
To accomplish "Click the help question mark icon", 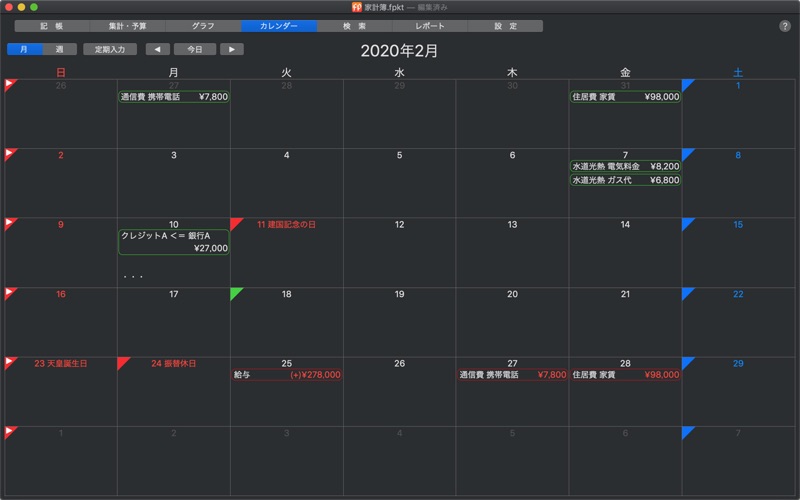I will (785, 26).
